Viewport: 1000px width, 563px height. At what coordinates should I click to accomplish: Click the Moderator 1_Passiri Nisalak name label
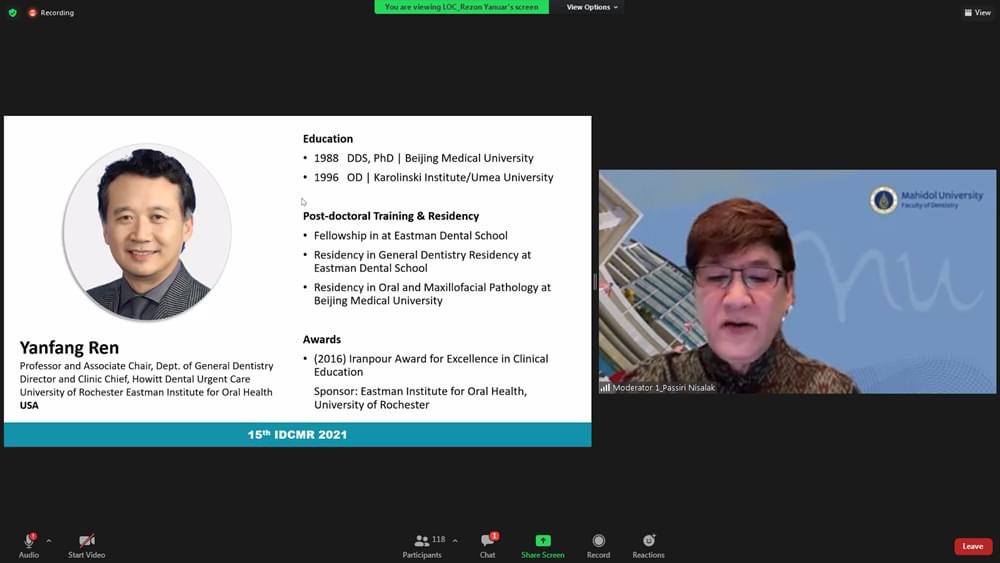click(x=664, y=387)
